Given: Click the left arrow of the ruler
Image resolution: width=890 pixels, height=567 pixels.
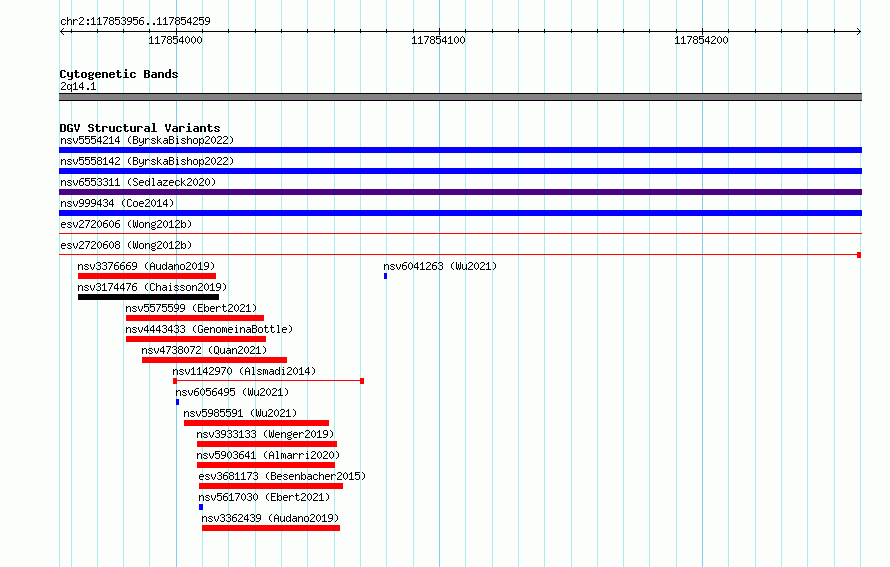Looking at the screenshot, I should click(62, 32).
